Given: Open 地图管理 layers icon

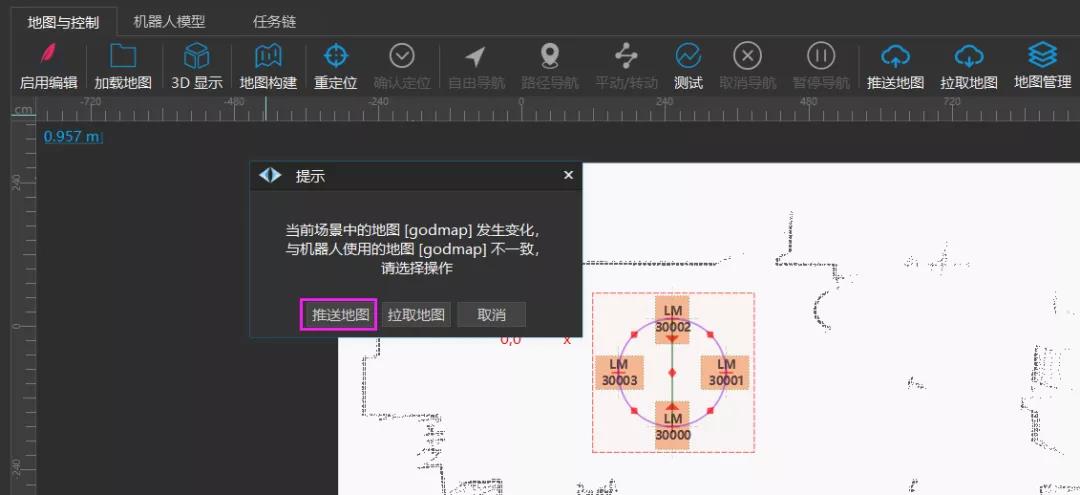Looking at the screenshot, I should tap(1042, 56).
